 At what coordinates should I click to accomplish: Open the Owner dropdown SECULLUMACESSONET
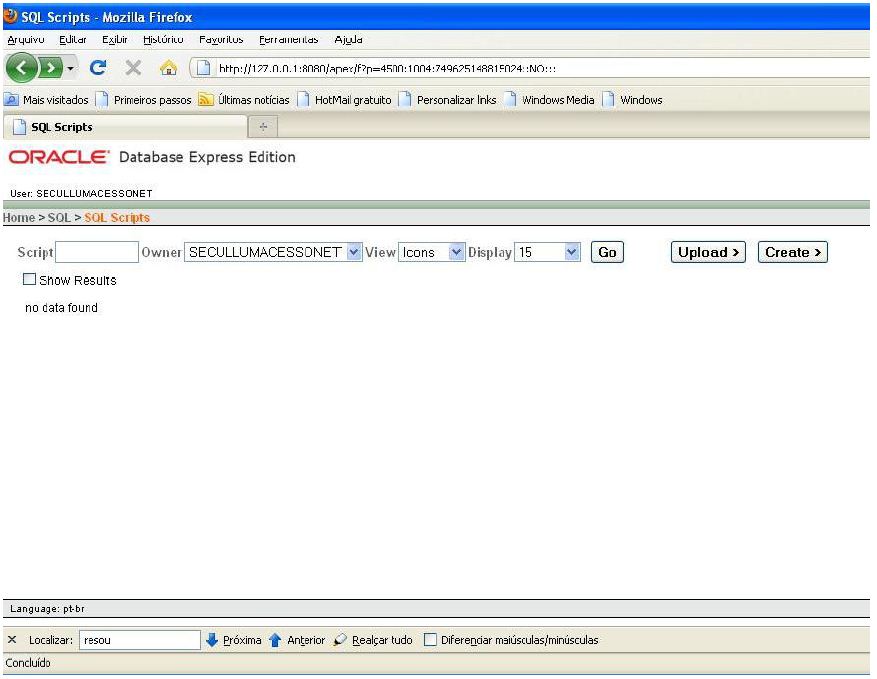point(273,252)
